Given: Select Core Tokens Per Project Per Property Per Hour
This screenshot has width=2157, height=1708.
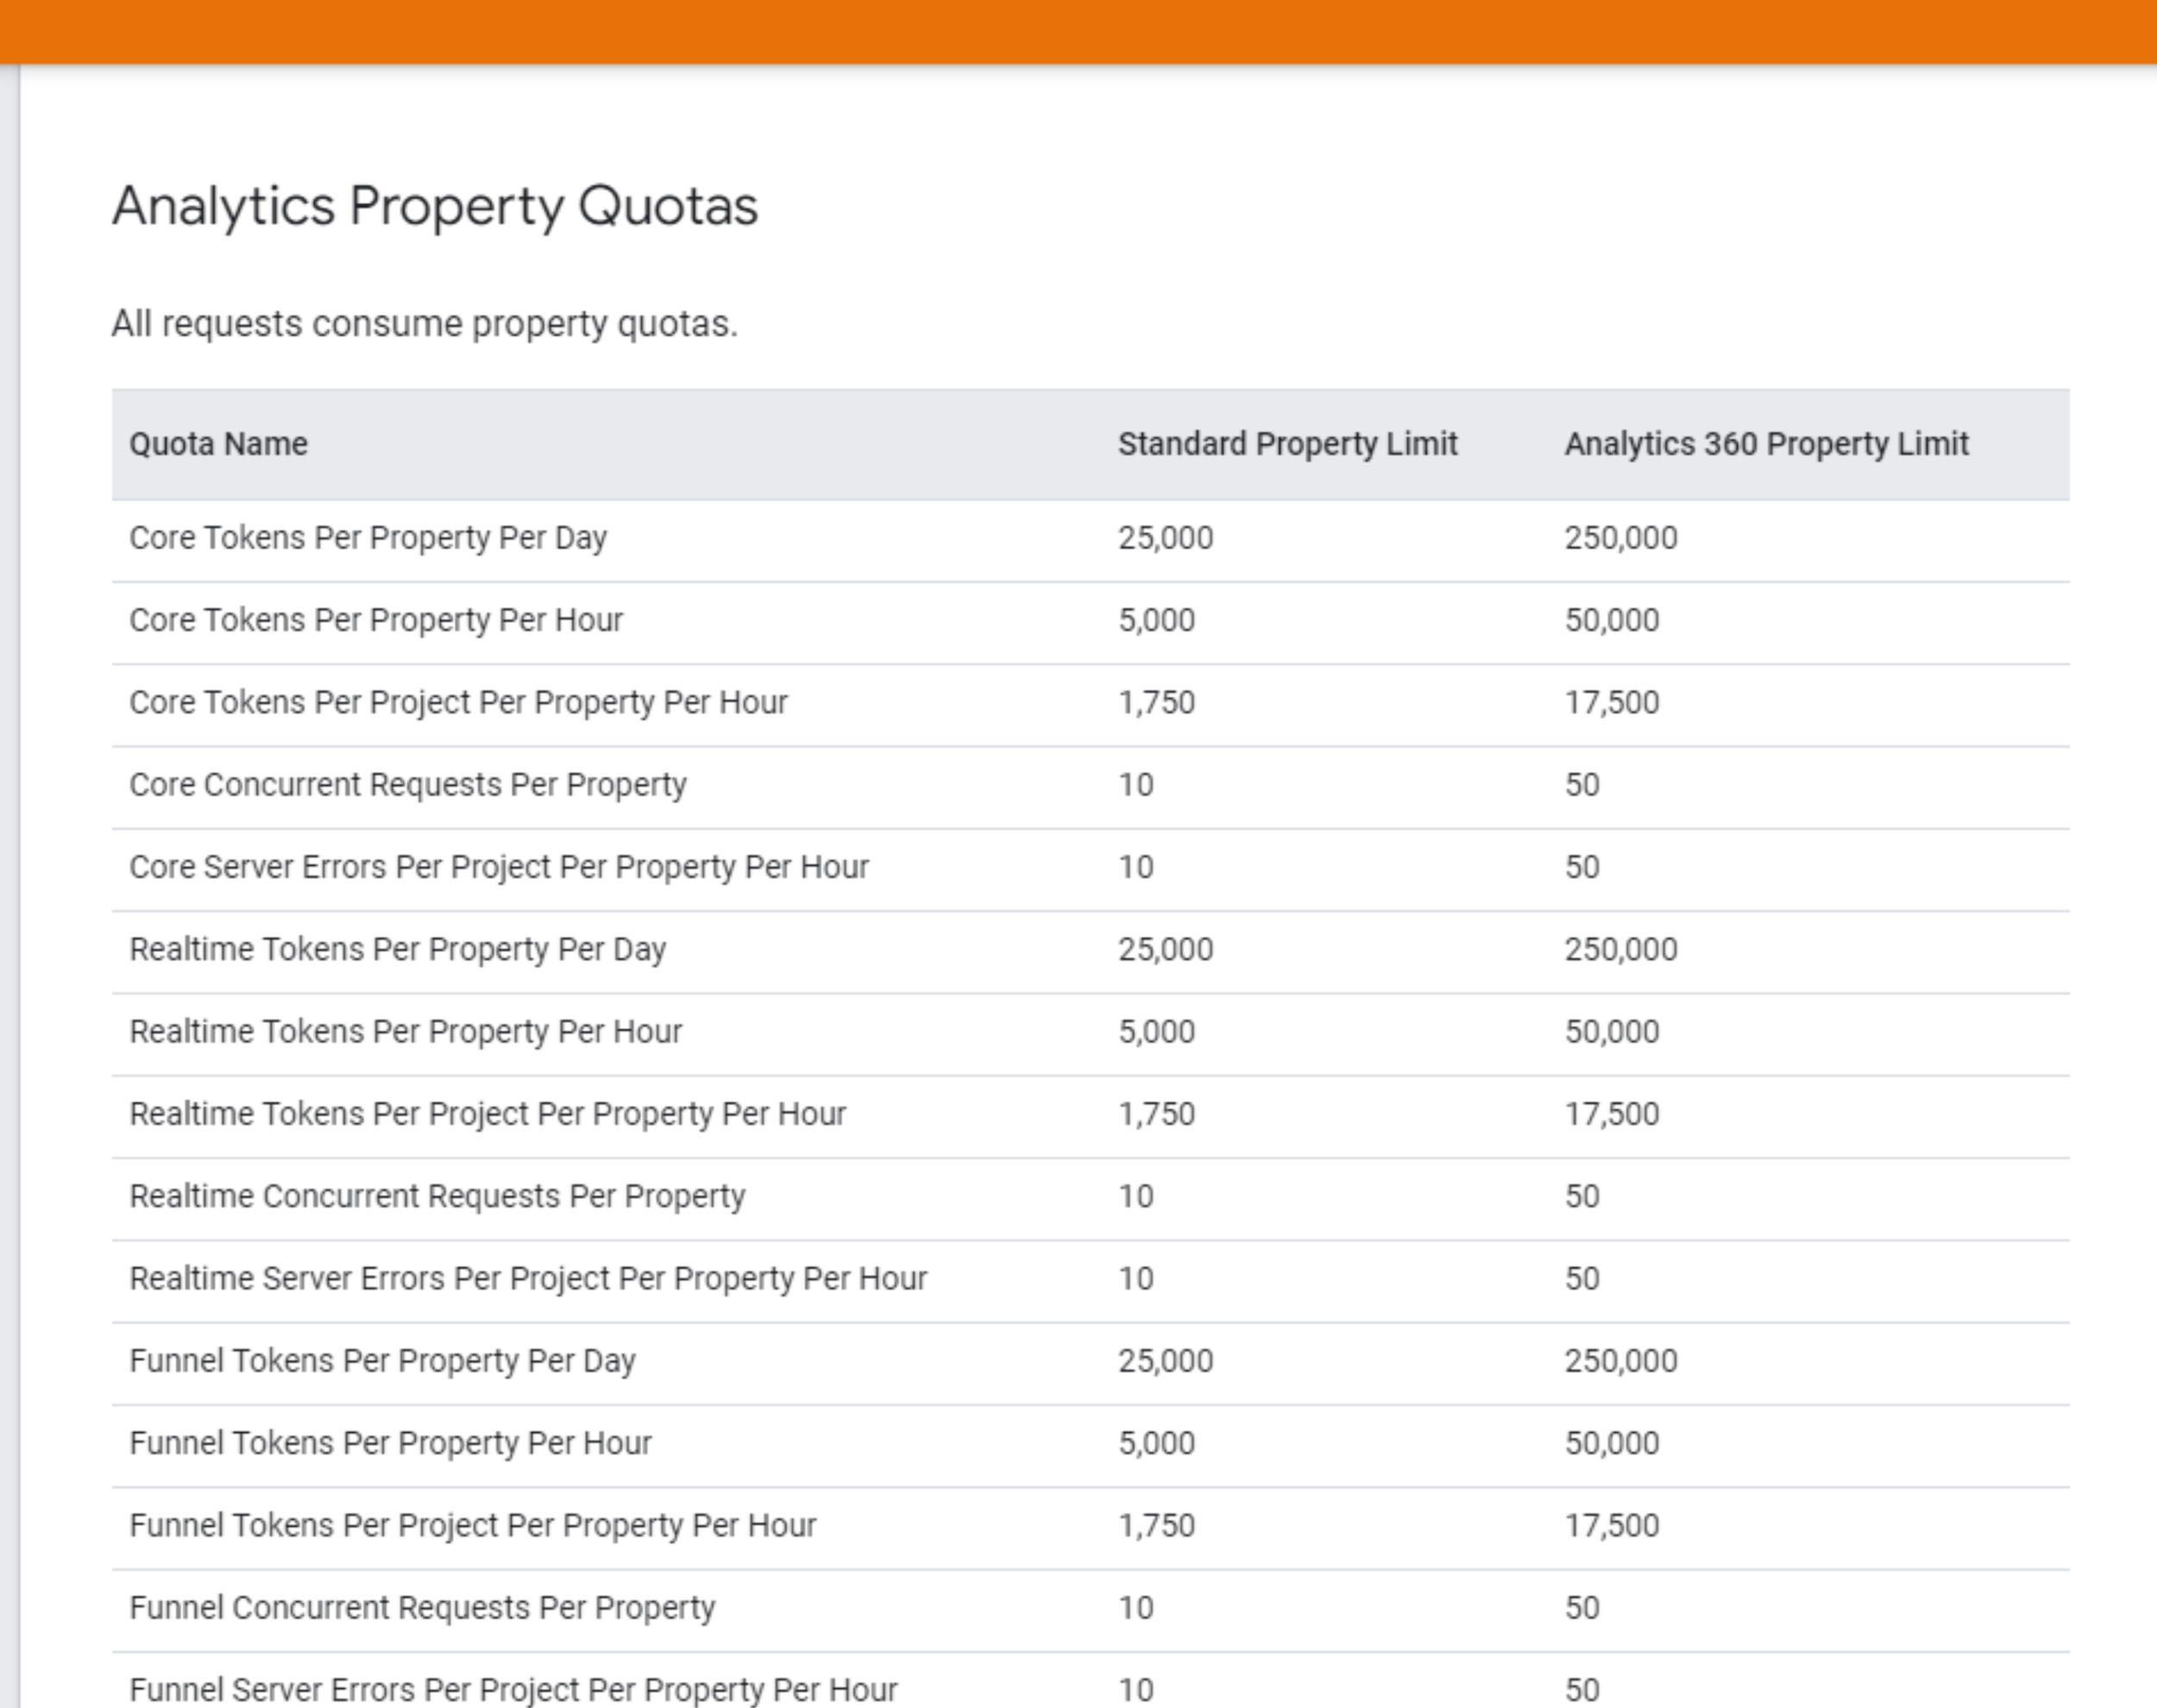Looking at the screenshot, I should pyautogui.click(x=459, y=702).
